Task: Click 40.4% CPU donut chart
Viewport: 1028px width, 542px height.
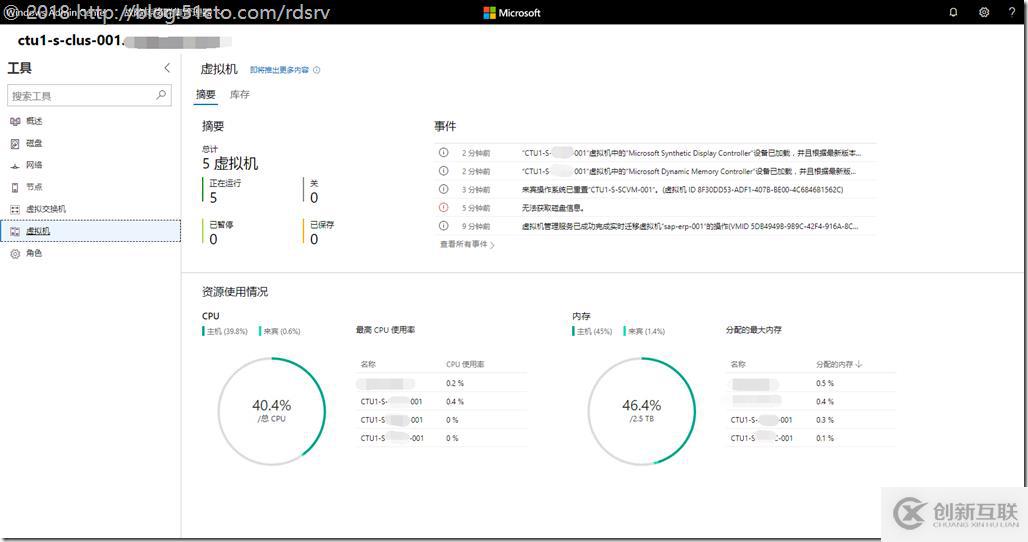Action: [271, 411]
